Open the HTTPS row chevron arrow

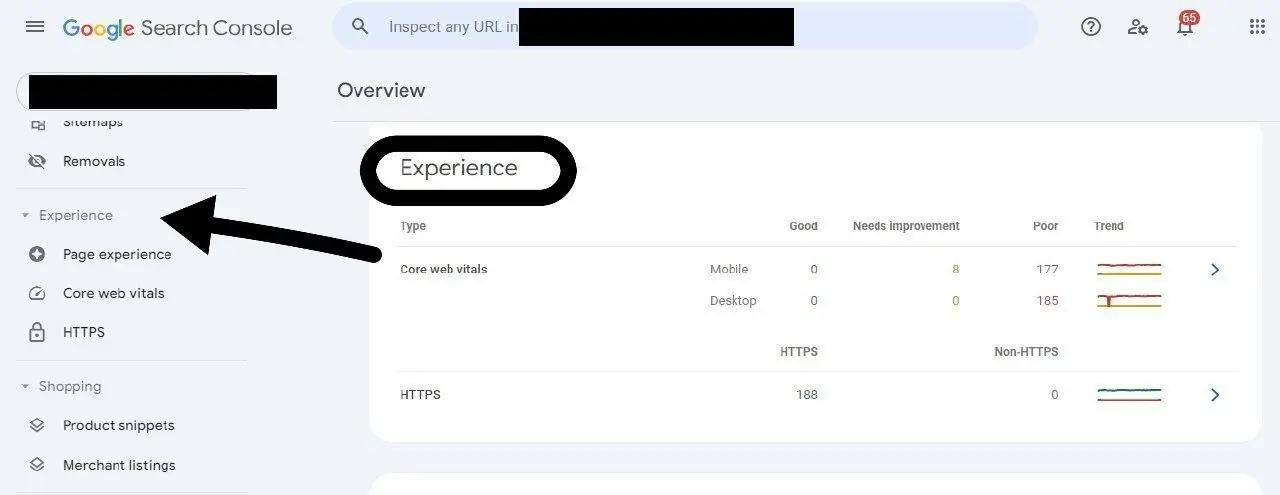tap(1215, 395)
